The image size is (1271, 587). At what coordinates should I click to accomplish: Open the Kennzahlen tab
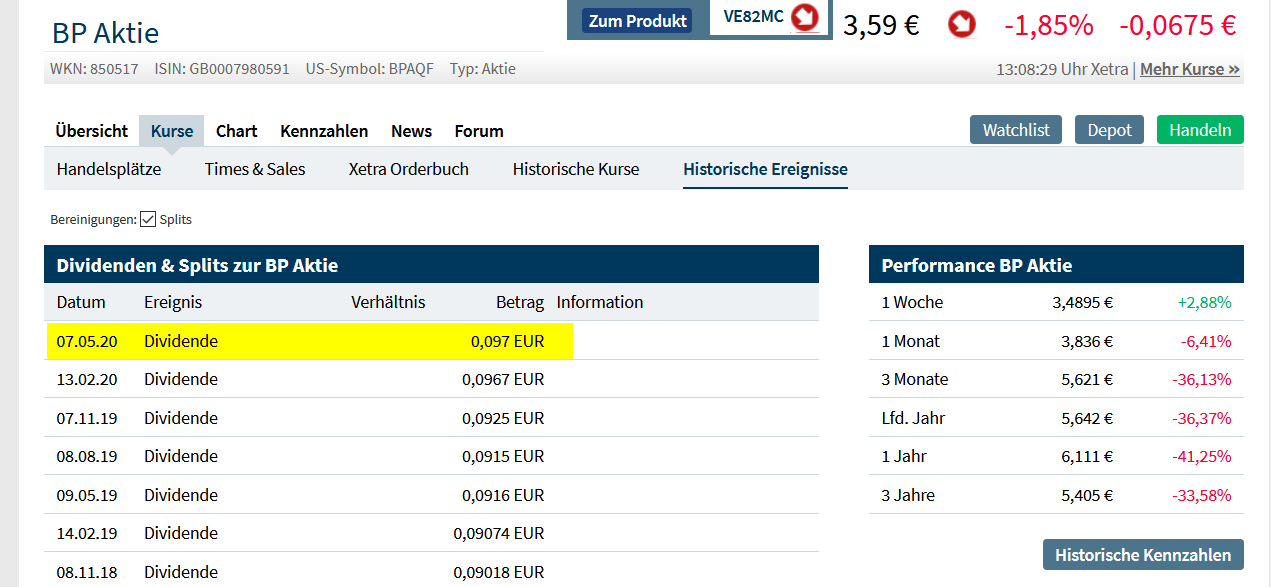(324, 131)
